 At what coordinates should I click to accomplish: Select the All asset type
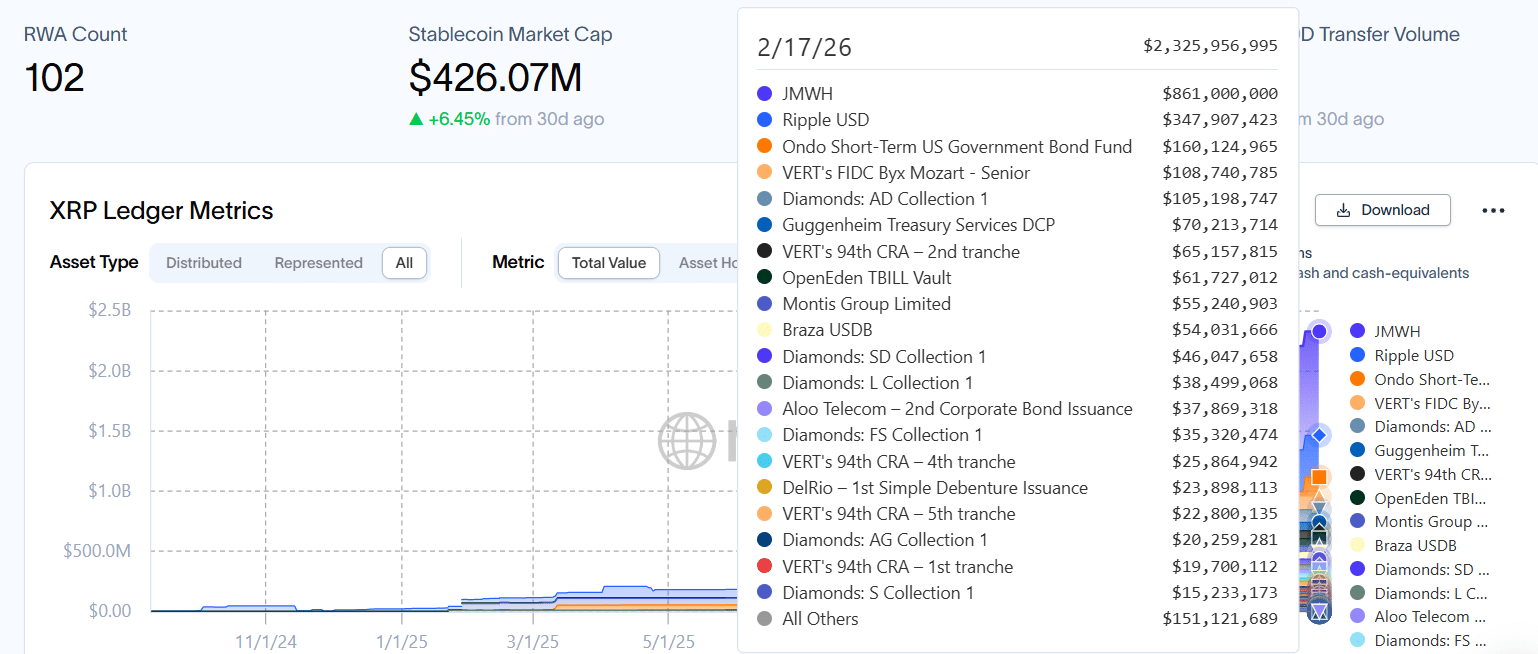click(x=404, y=263)
